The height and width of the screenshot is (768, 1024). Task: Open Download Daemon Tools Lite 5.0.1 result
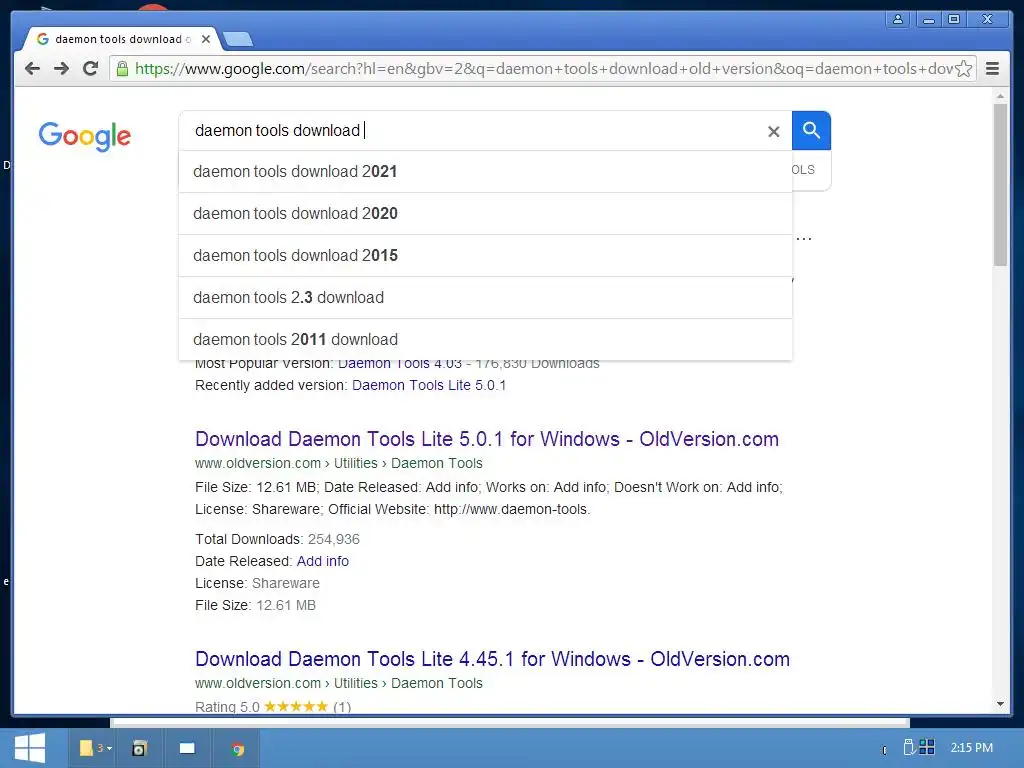[487, 439]
